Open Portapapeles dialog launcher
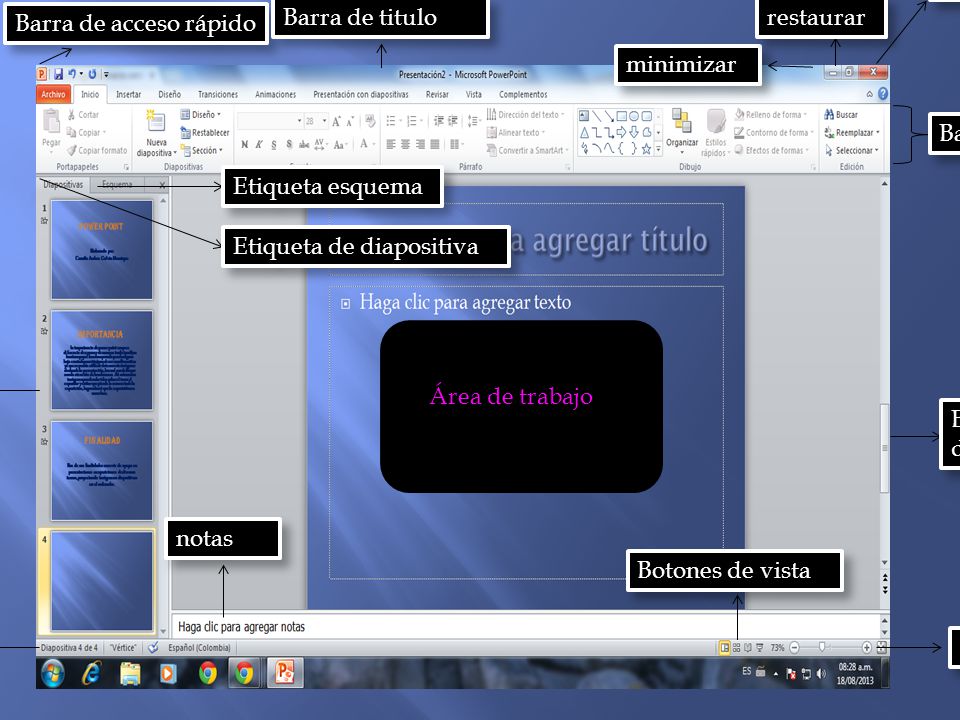The width and height of the screenshot is (960, 720). (127, 167)
